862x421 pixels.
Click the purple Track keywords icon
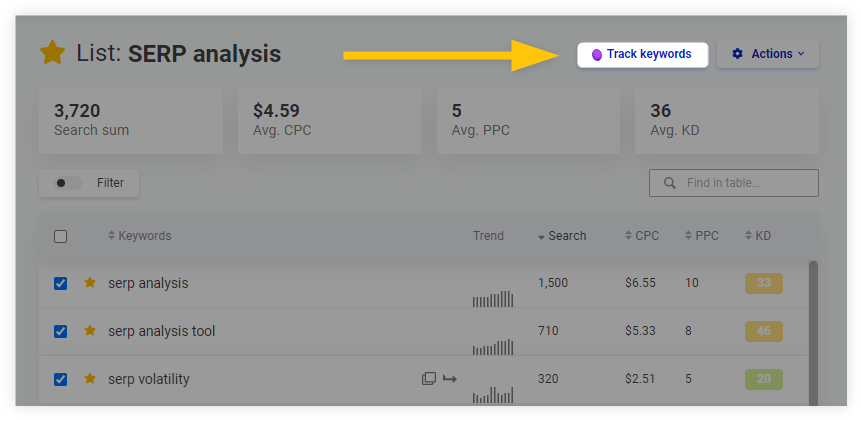[x=597, y=55]
